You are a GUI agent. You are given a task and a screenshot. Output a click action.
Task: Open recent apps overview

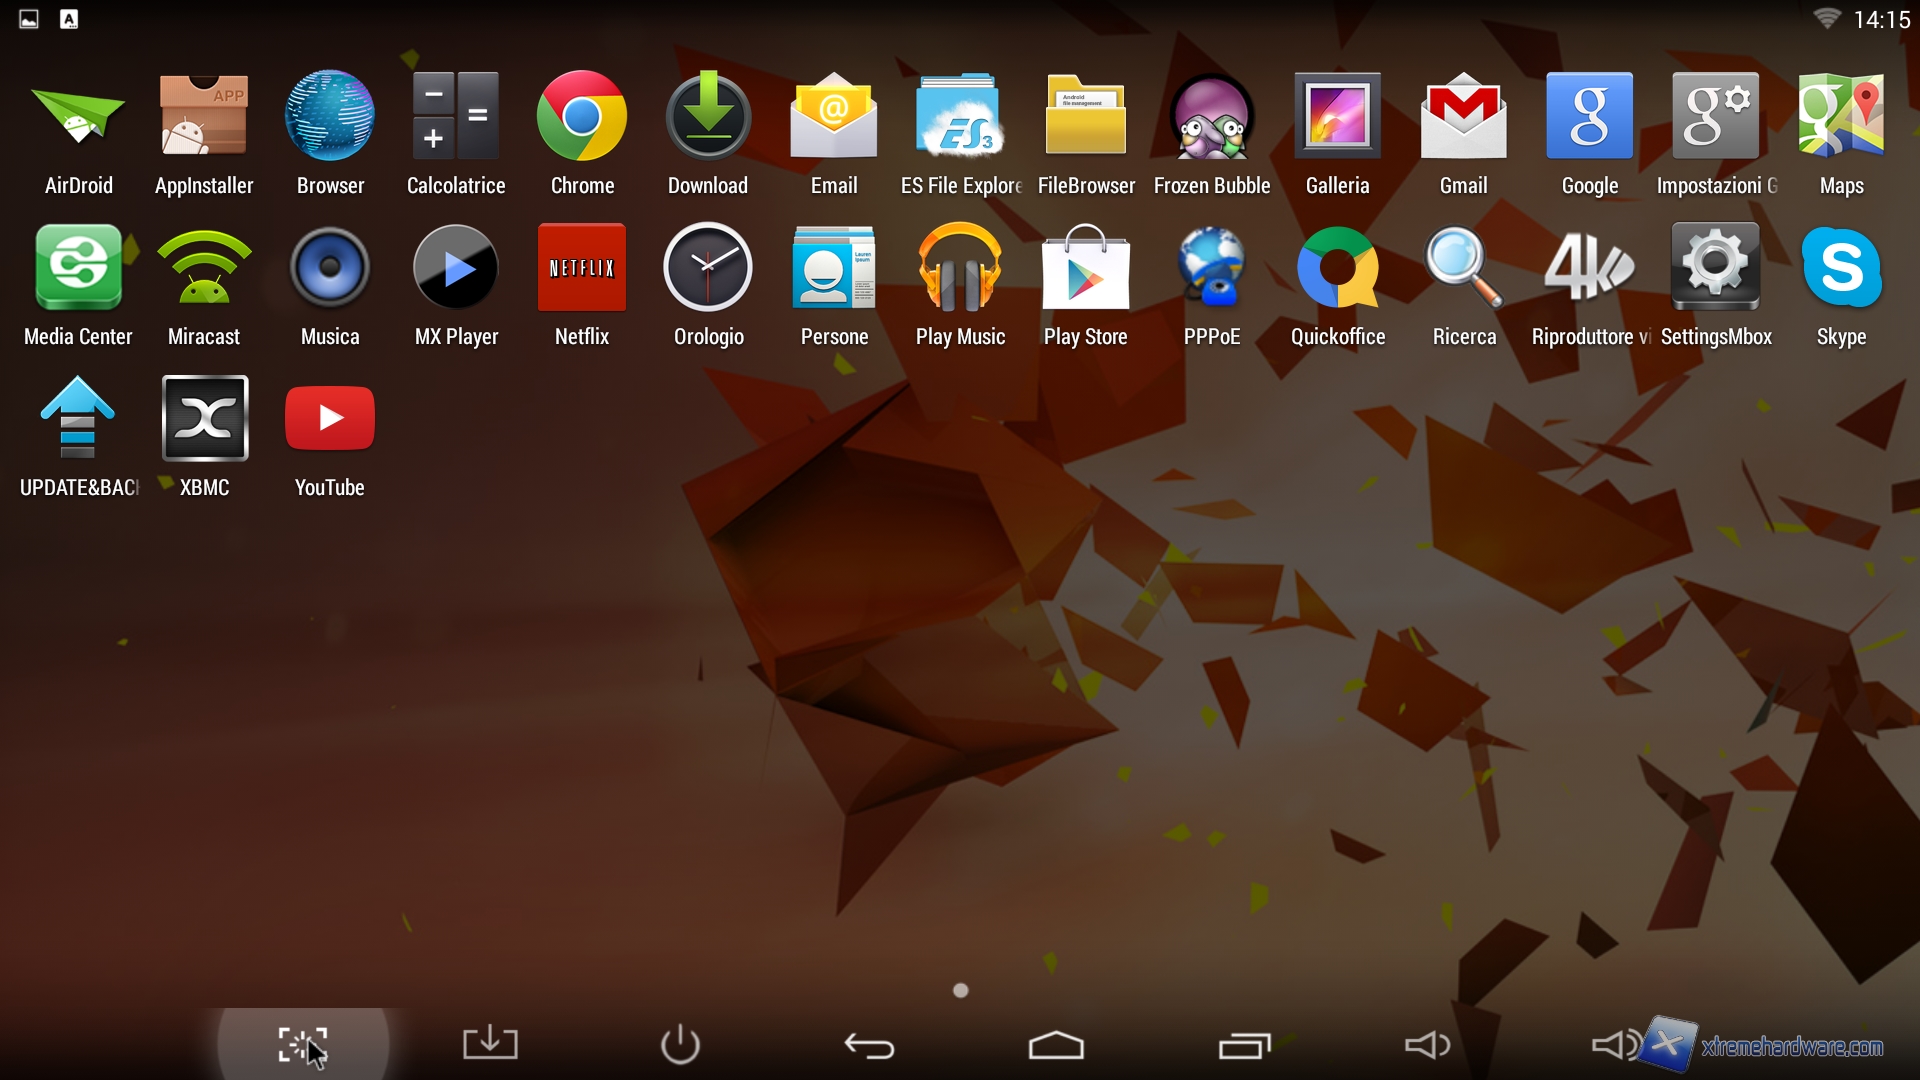pos(1244,1046)
